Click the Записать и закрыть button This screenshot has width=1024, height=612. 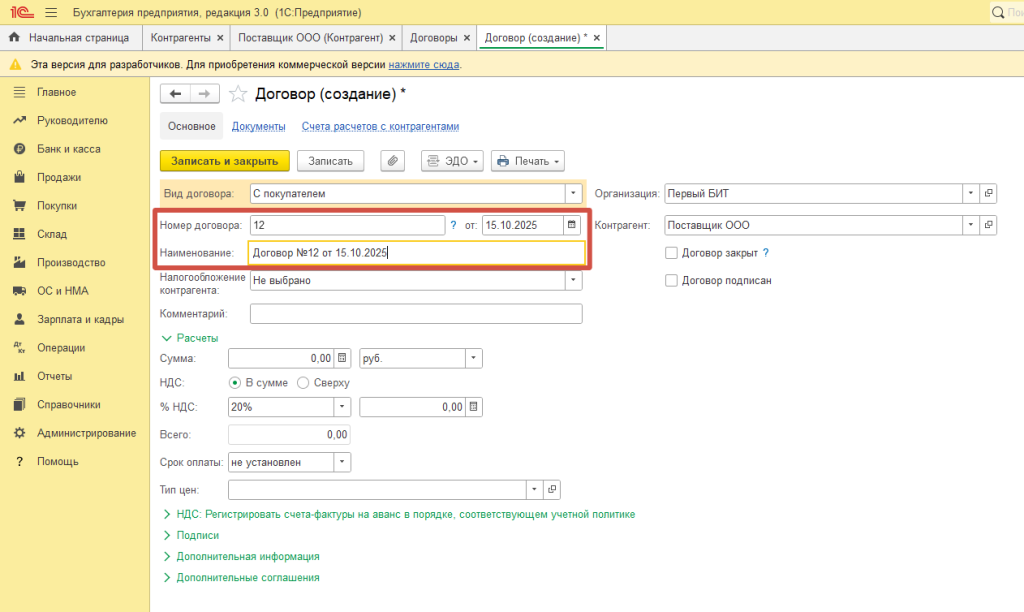(x=225, y=161)
